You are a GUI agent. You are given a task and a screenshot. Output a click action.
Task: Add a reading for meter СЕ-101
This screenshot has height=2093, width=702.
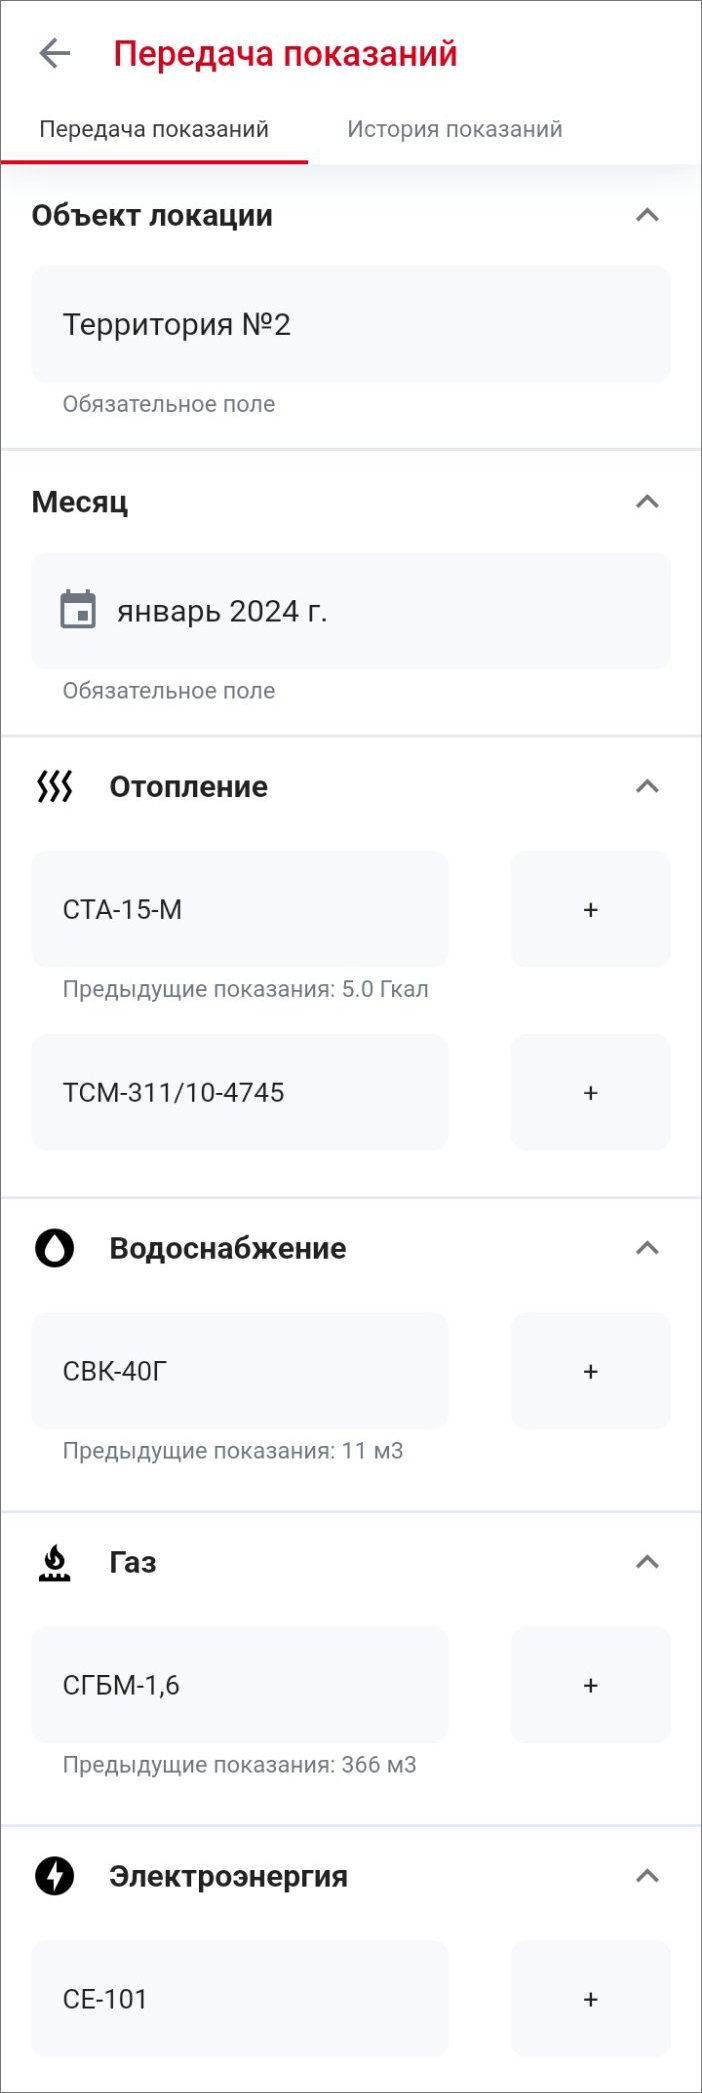[590, 1999]
